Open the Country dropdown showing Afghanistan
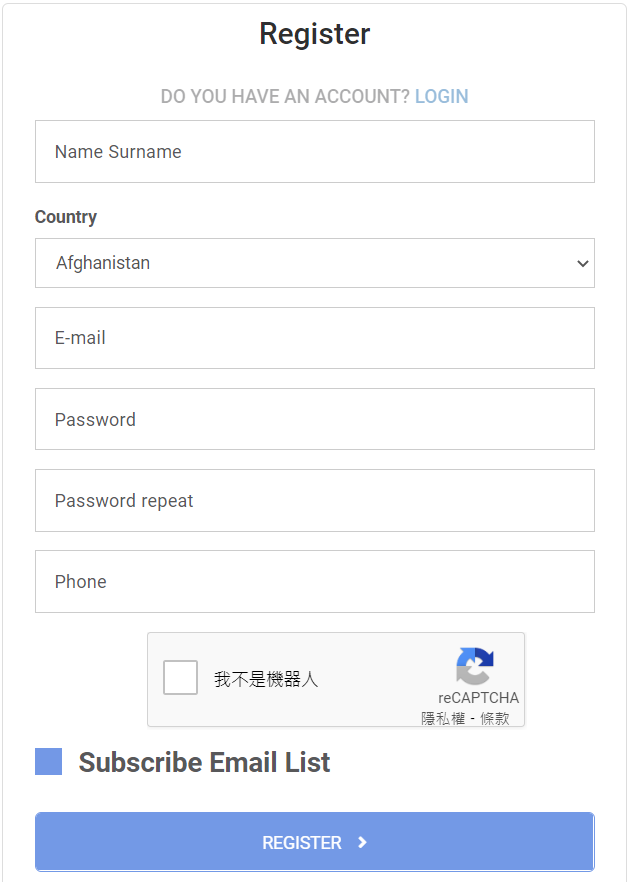 (314, 263)
